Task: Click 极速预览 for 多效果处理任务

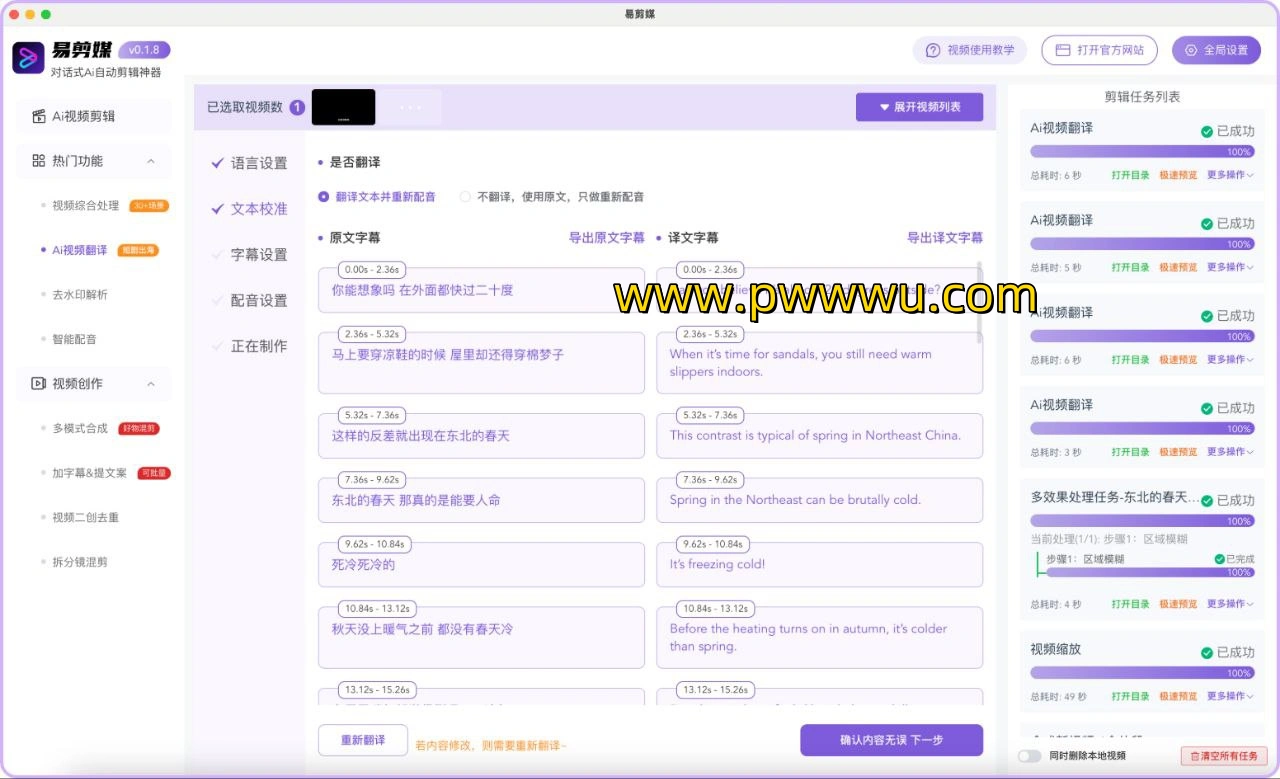Action: [x=1178, y=604]
